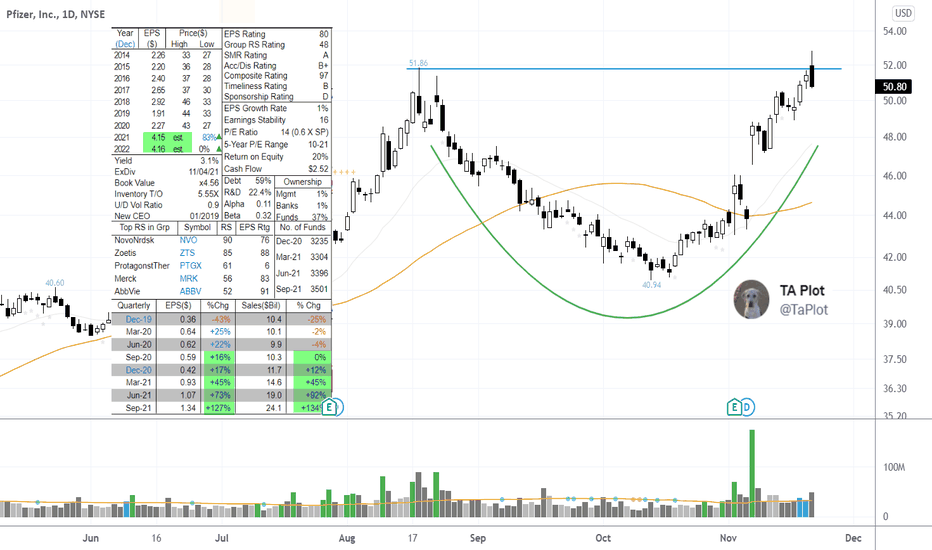Click the 100M volume axis label
Viewport: 932px width, 550px height.
[894, 467]
